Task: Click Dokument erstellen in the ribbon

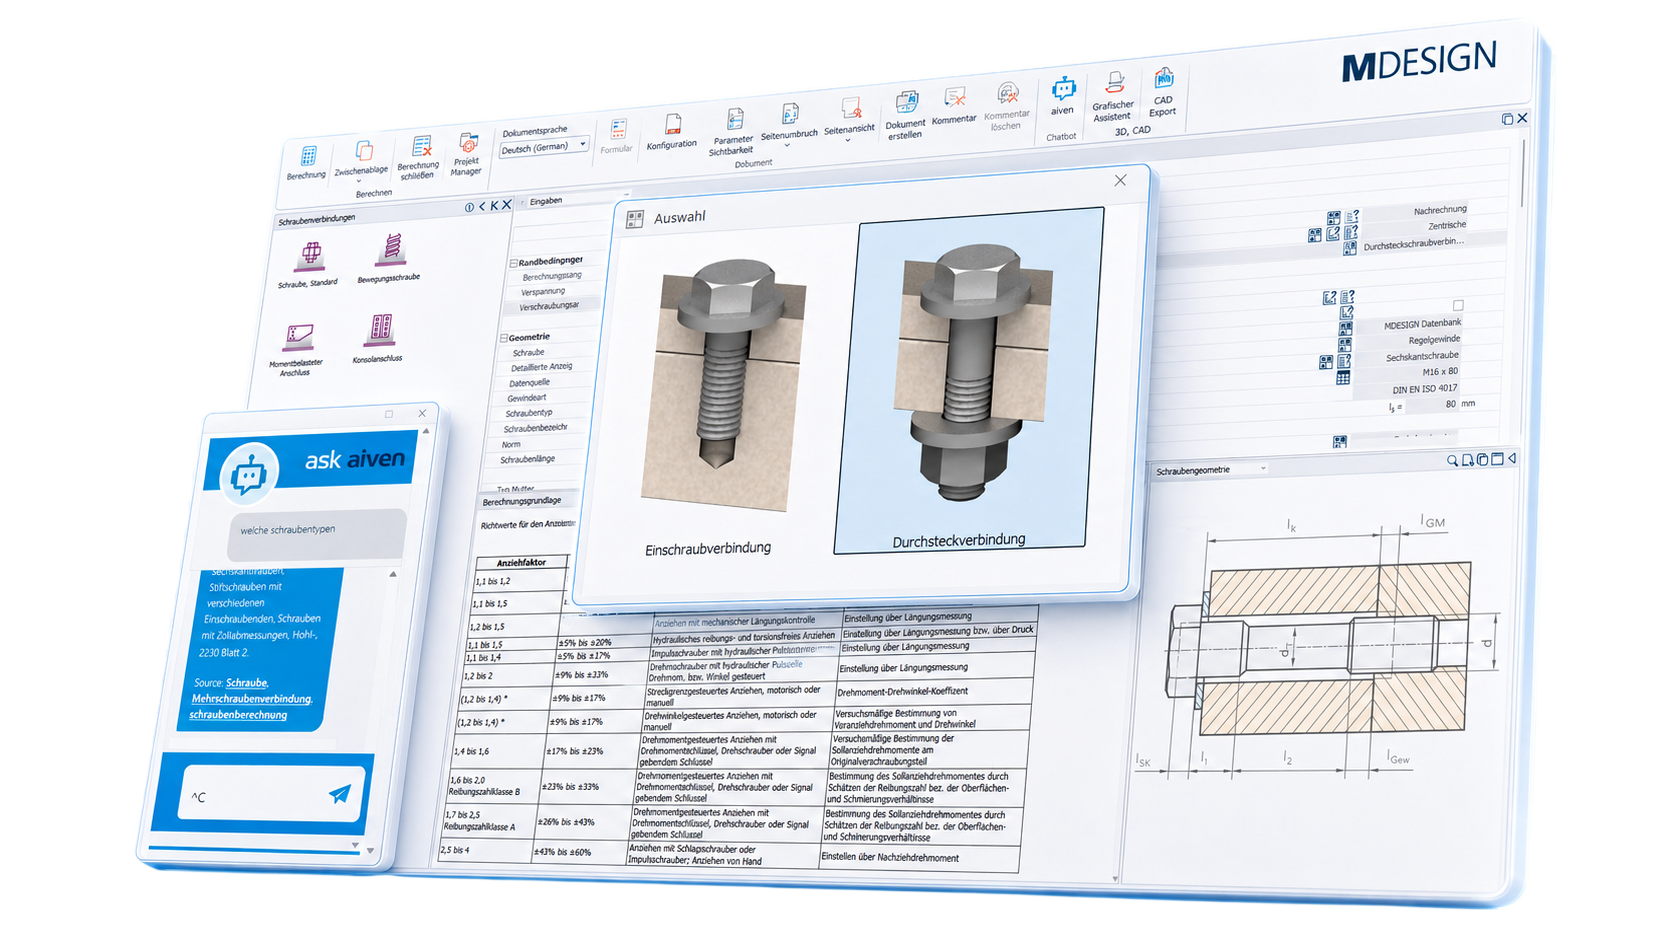Action: (x=906, y=115)
